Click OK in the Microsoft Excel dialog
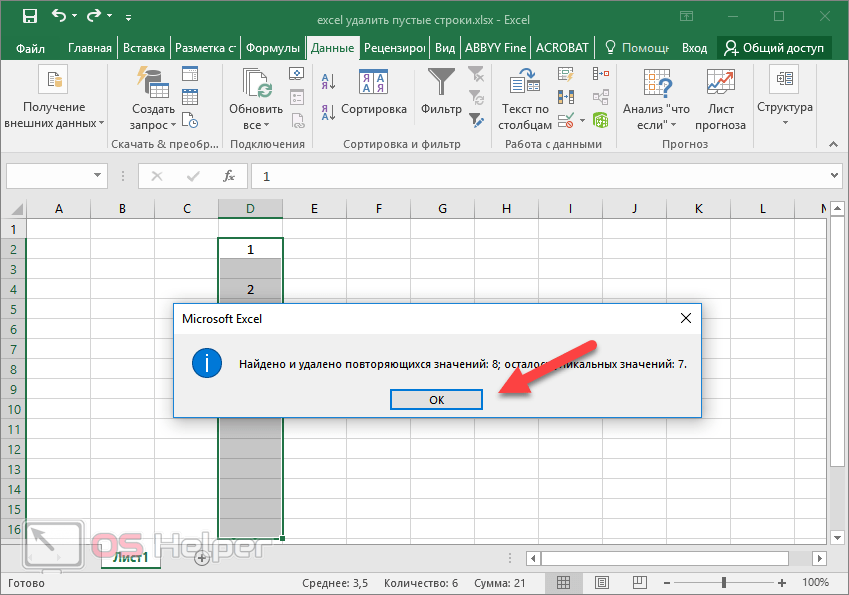849x595 pixels. pyautogui.click(x=436, y=399)
